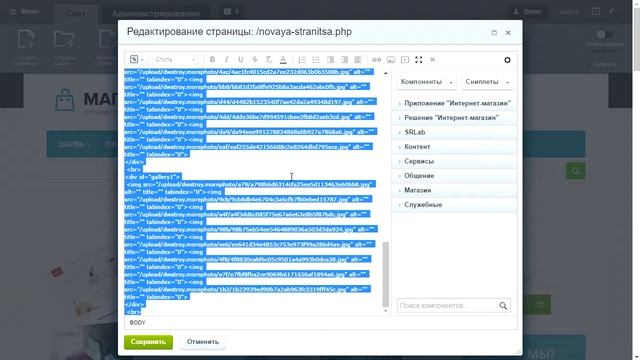Screen dimensions: 640x360
Task: Click the code editor scroll down arrow
Action: coord(386,311)
